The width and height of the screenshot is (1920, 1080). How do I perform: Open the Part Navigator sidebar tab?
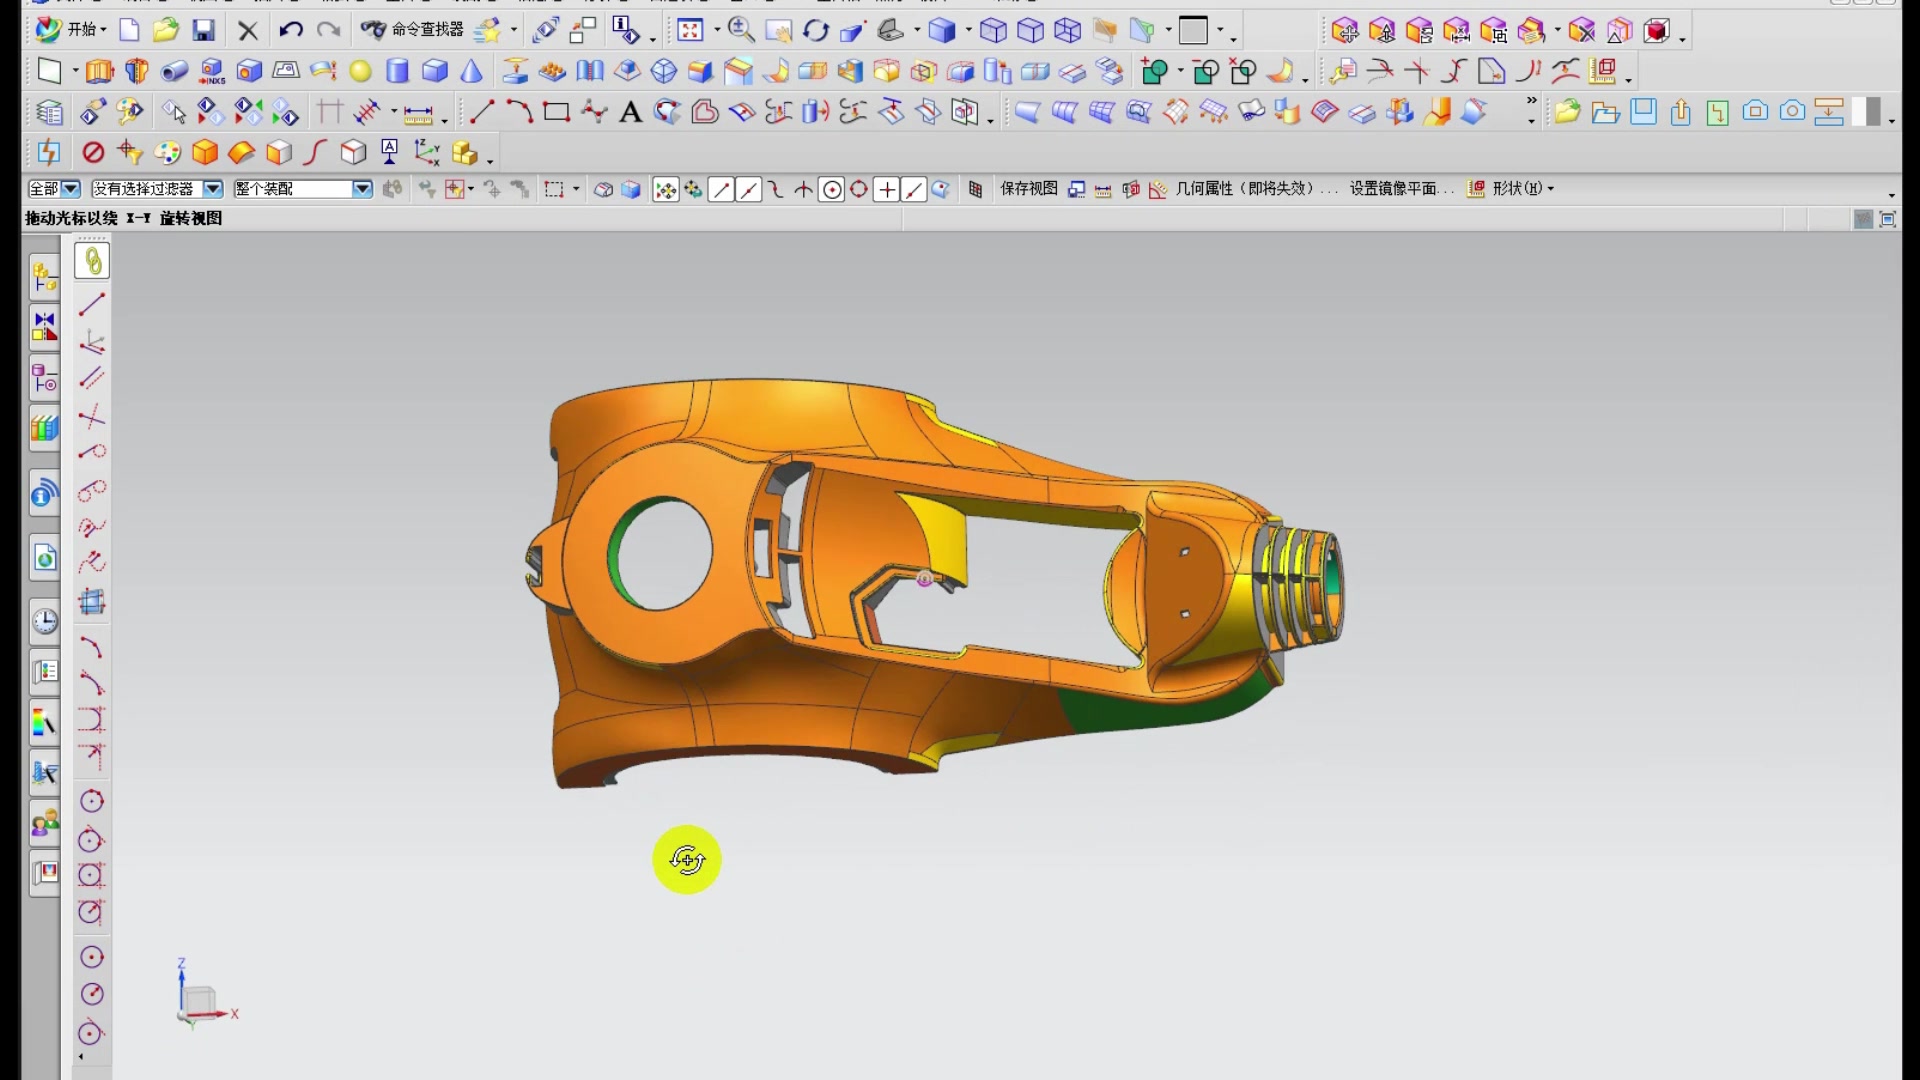[45, 379]
